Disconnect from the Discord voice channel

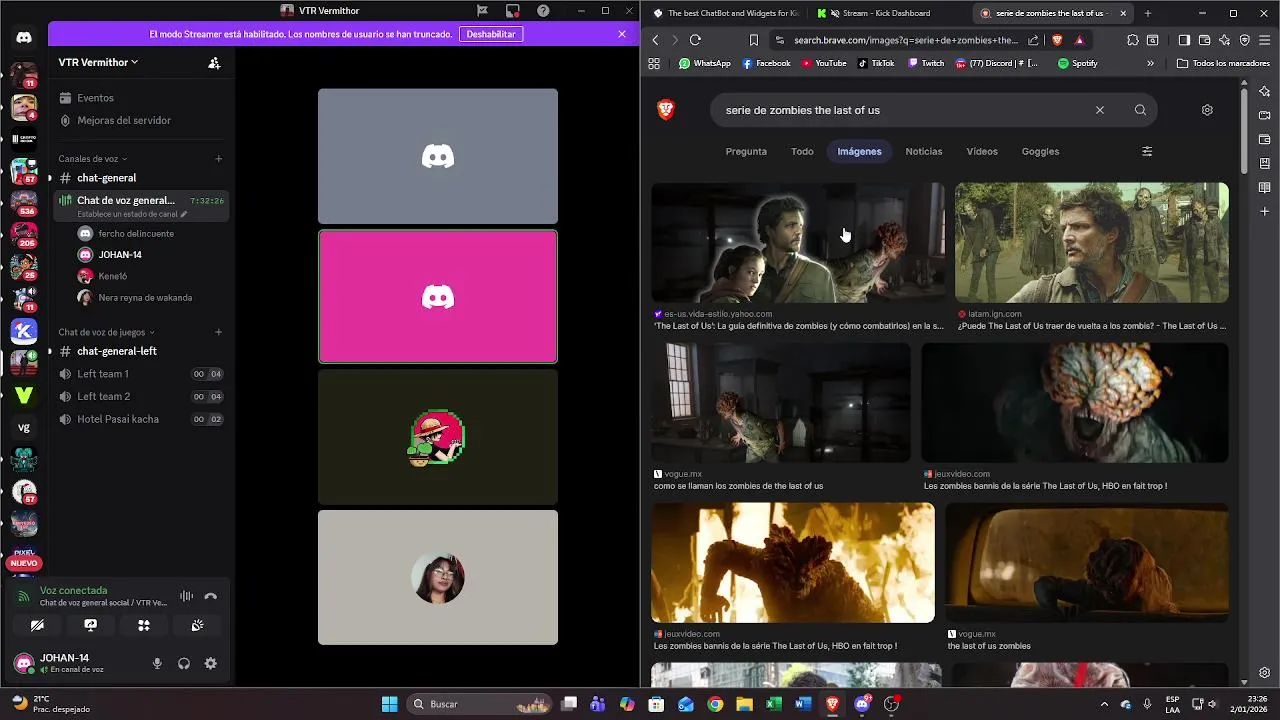tap(211, 596)
